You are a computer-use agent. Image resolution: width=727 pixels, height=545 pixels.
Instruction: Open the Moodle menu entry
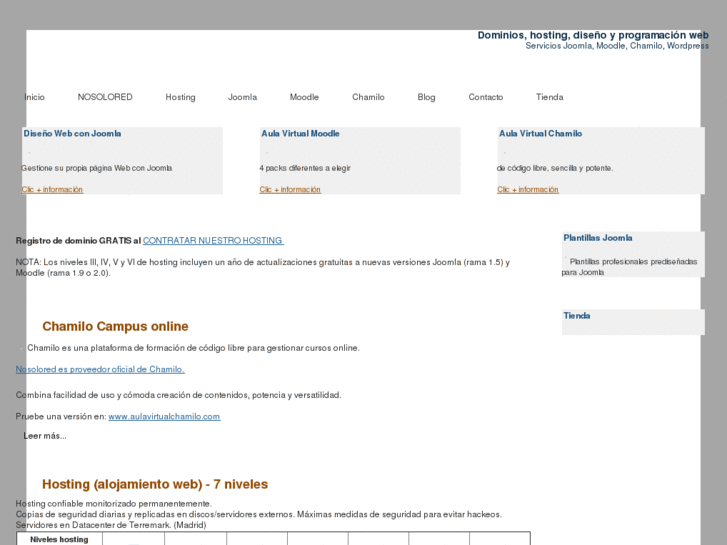[x=304, y=97]
